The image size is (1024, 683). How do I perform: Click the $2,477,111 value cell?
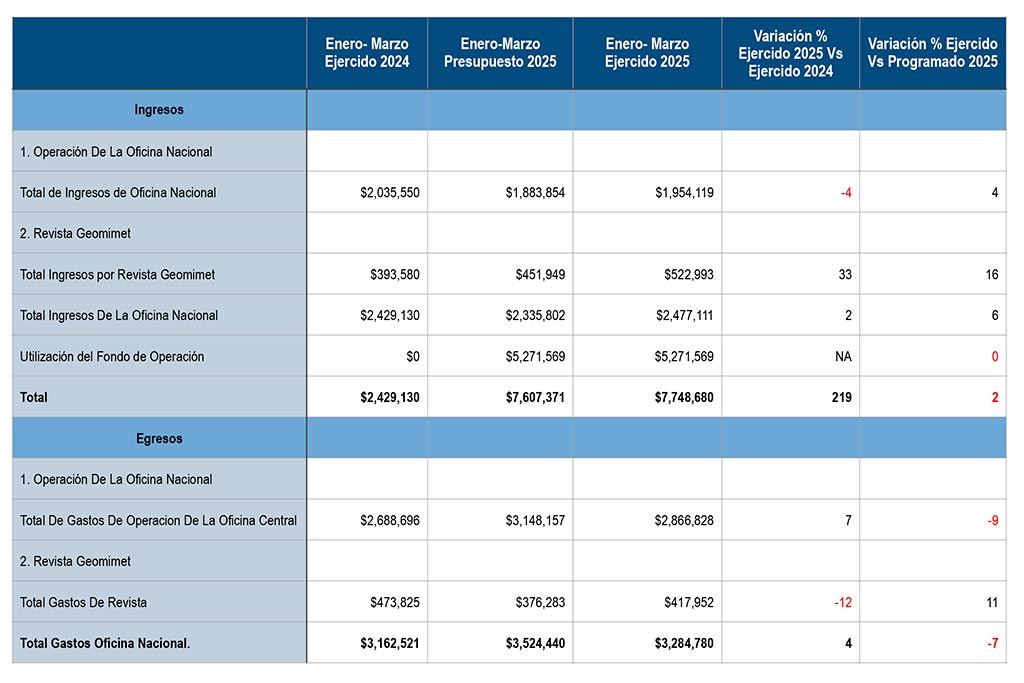click(x=684, y=316)
